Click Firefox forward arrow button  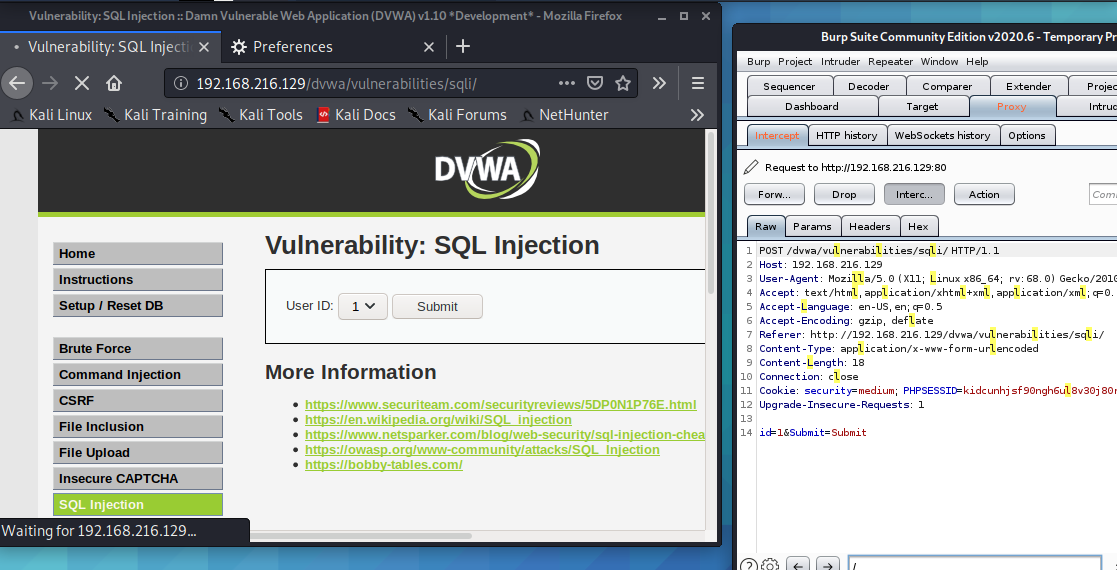(50, 83)
